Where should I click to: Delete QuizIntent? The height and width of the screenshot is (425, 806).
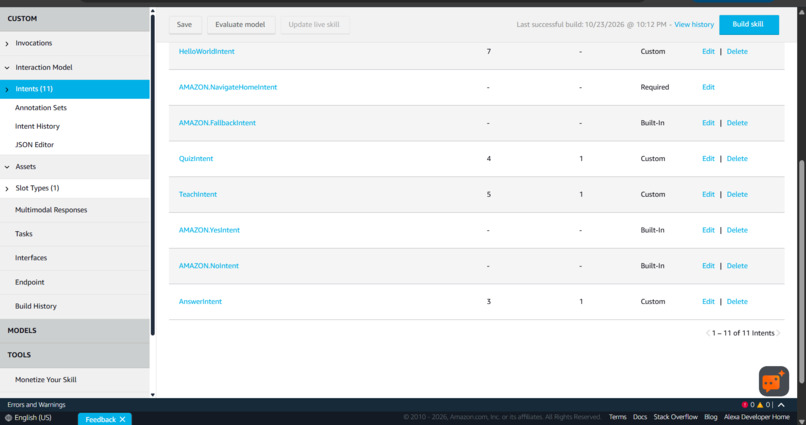[x=737, y=158]
